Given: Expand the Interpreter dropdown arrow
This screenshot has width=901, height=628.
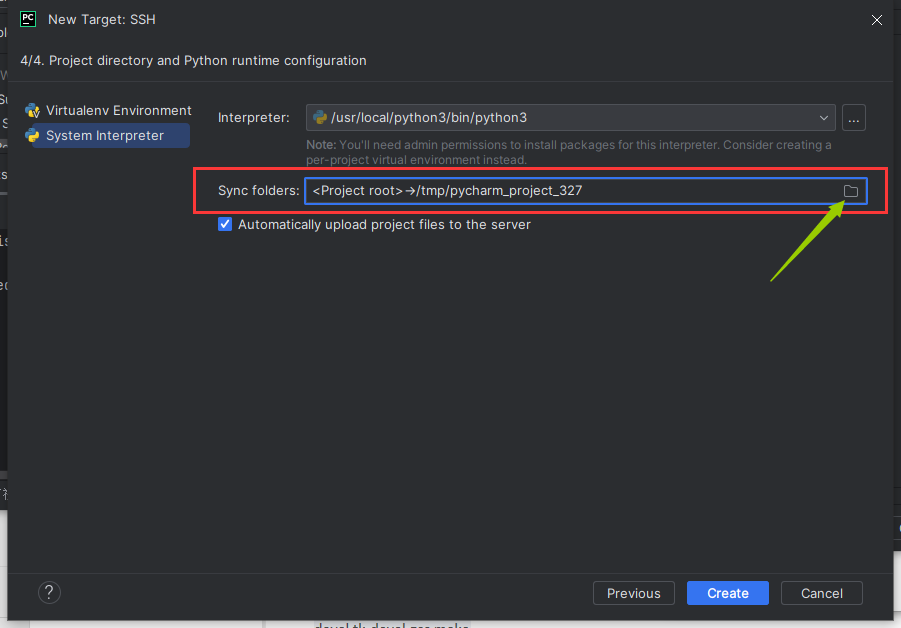Looking at the screenshot, I should click(824, 118).
